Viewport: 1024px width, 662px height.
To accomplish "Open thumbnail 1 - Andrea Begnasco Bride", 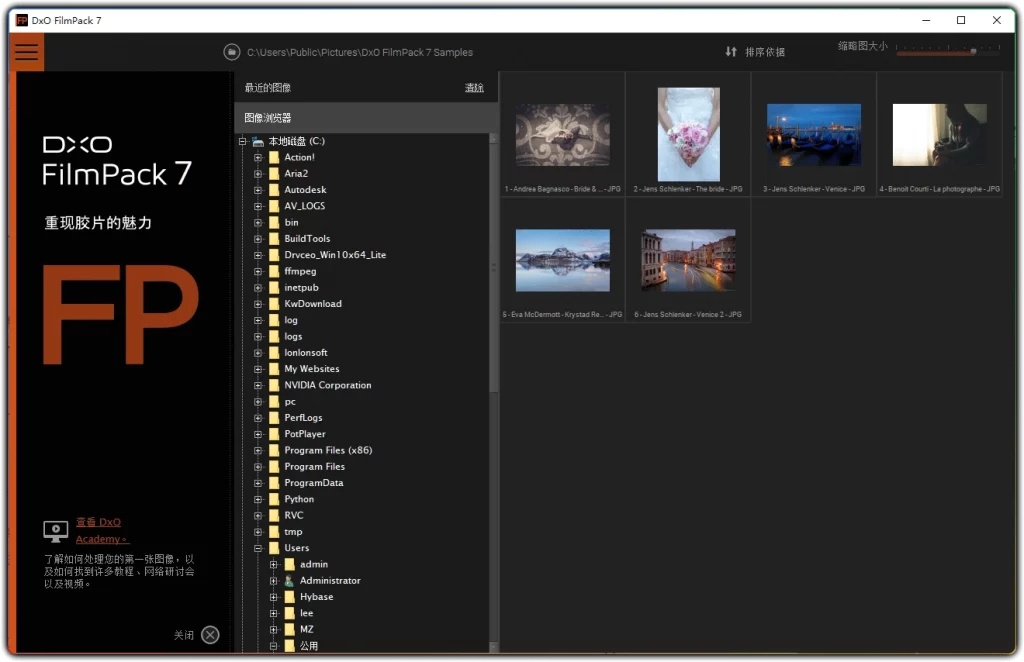I will point(562,134).
